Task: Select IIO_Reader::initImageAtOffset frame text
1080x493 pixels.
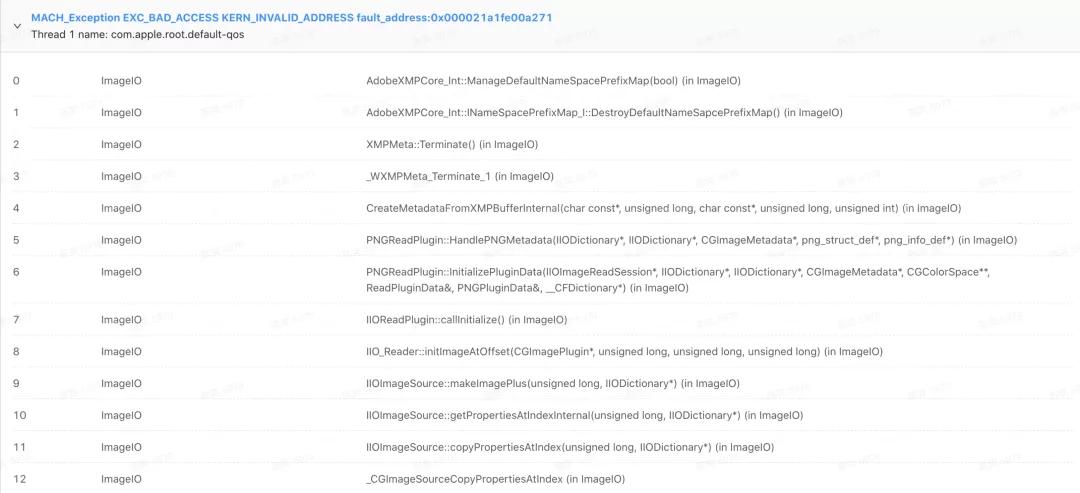Action: click(x=624, y=352)
